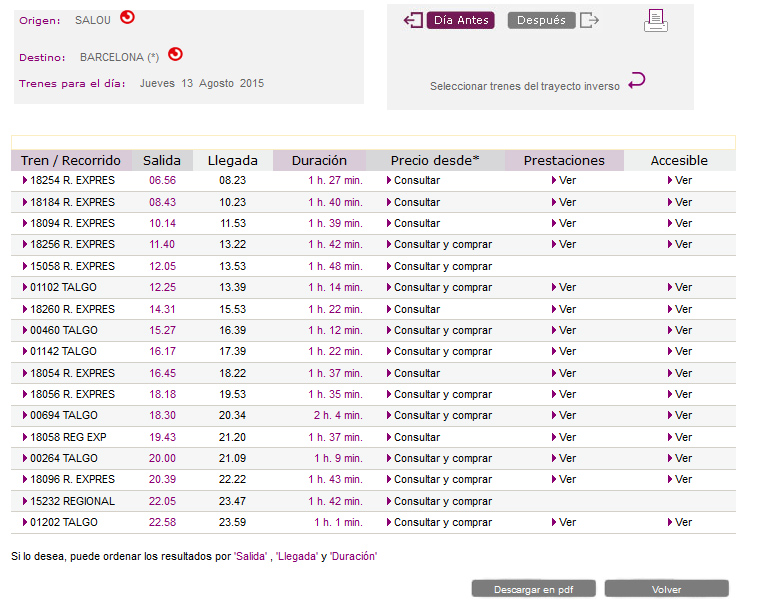Open route of train 18058 REG EXP
Screen dimensions: 767x600
point(65,438)
